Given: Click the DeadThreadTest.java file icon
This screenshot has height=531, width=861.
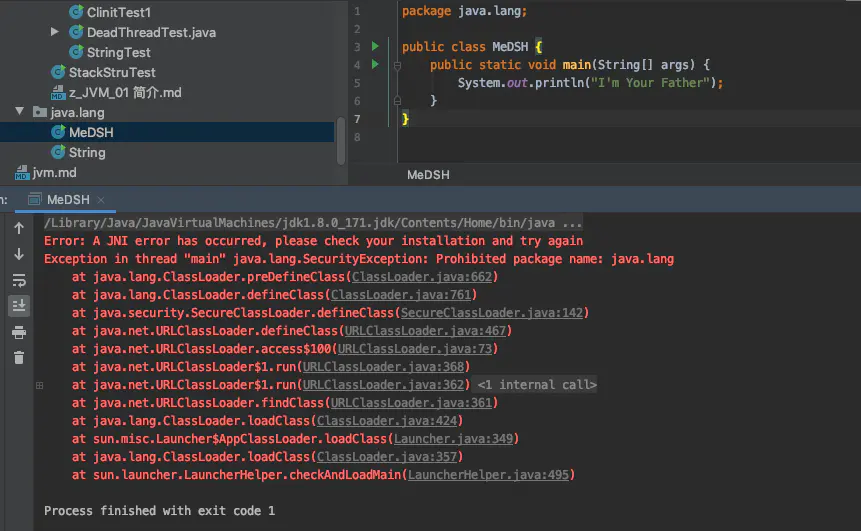Looking at the screenshot, I should [x=76, y=32].
